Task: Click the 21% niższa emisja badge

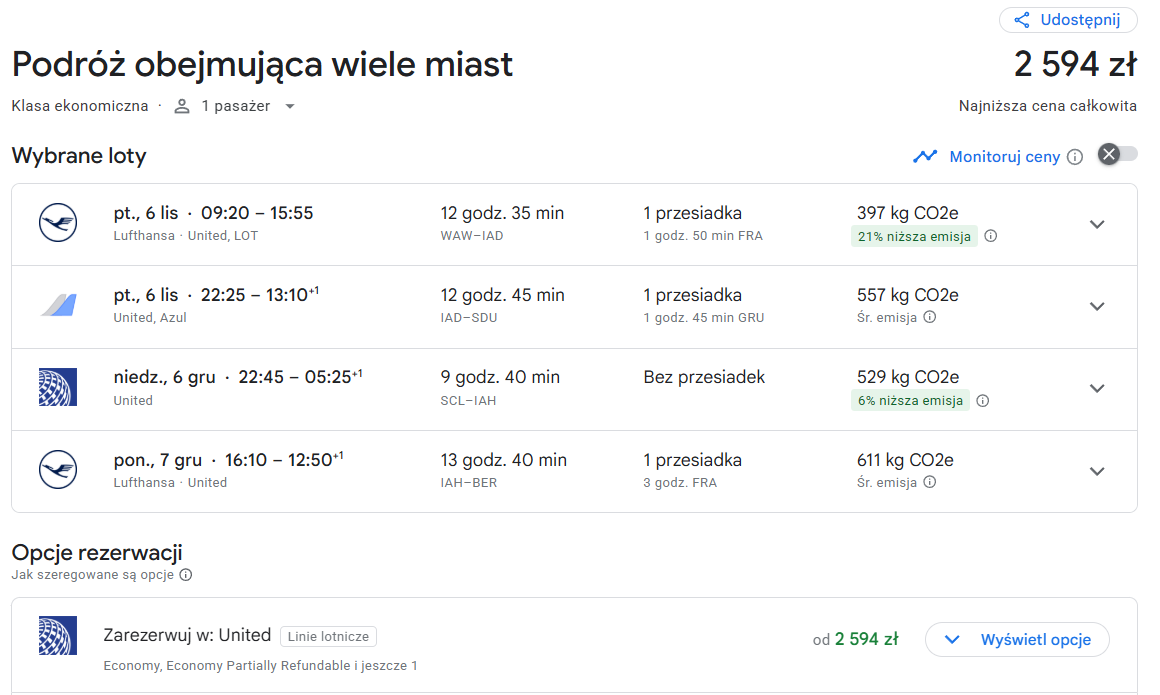Action: pyautogui.click(x=914, y=237)
